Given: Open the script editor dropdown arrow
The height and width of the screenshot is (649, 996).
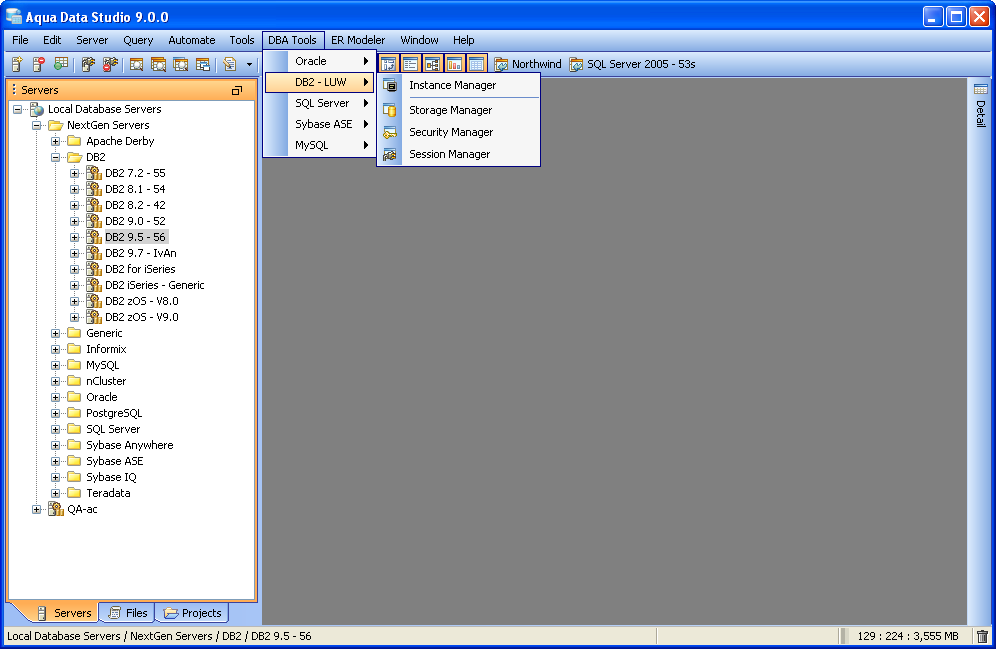Looking at the screenshot, I should pos(249,64).
